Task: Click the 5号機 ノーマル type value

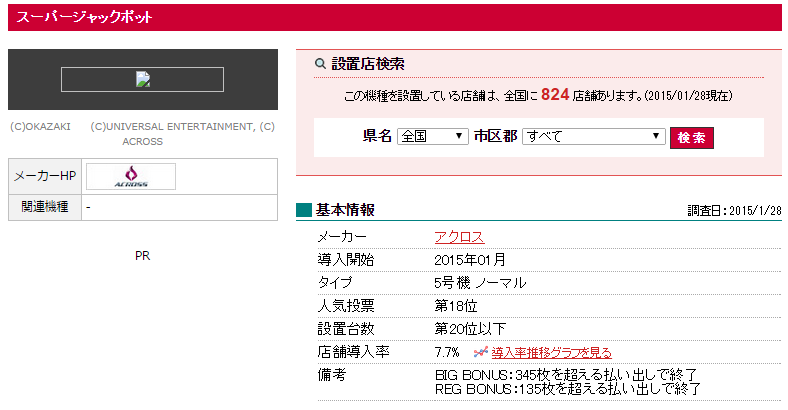Action: pyautogui.click(x=480, y=283)
